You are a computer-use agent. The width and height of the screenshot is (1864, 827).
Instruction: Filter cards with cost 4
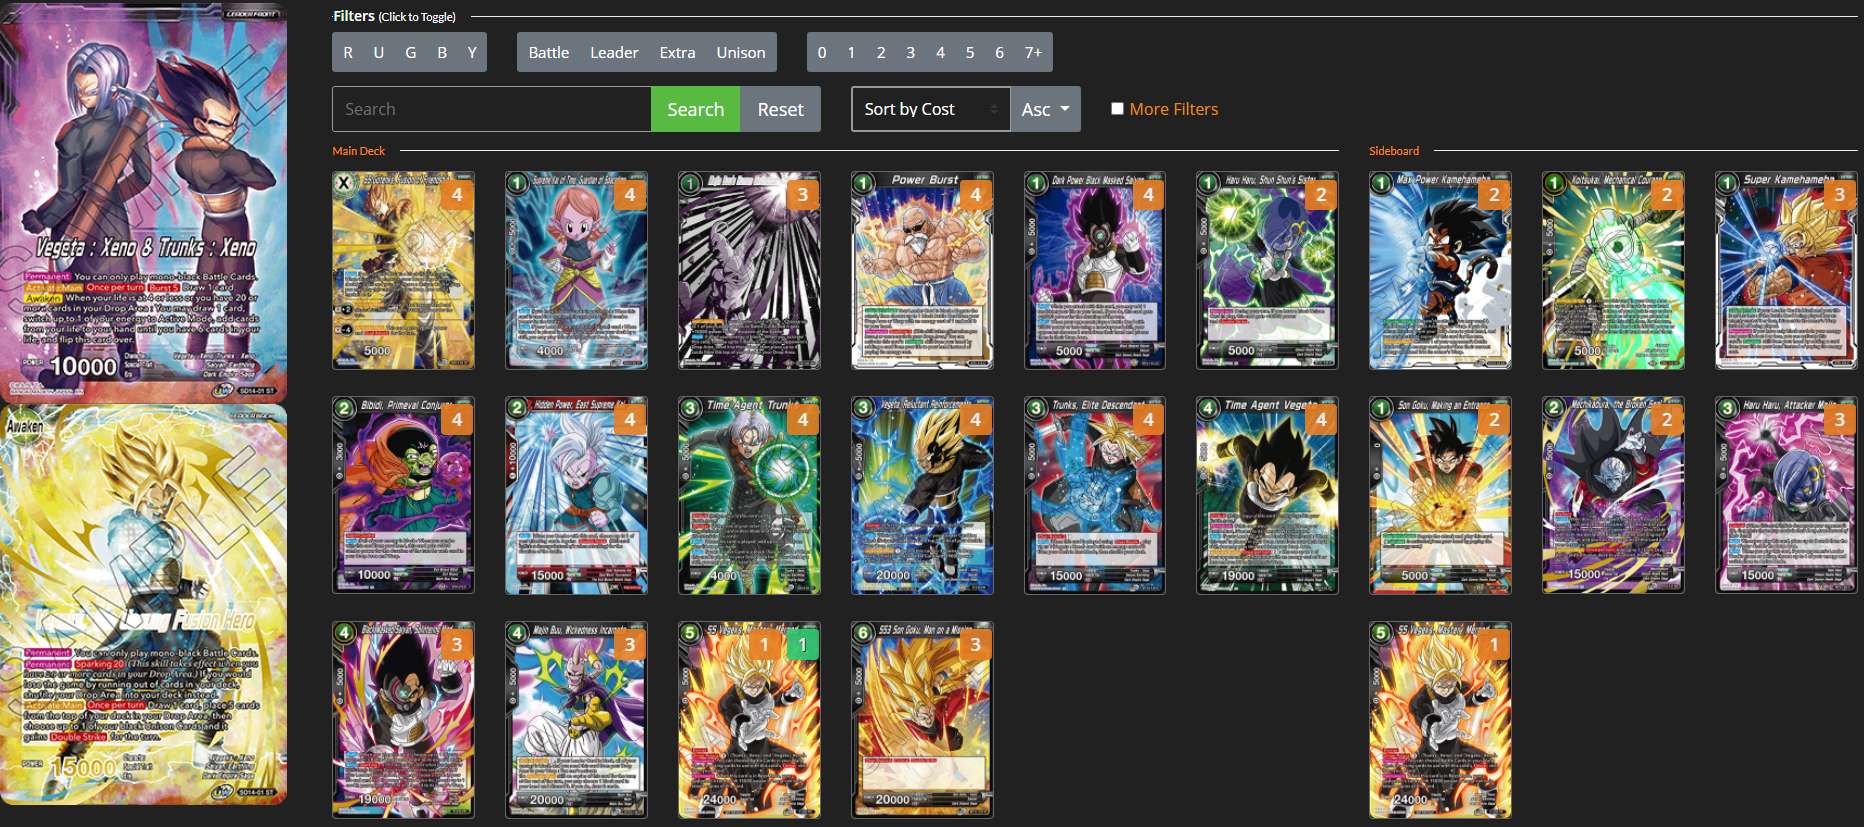click(x=940, y=52)
